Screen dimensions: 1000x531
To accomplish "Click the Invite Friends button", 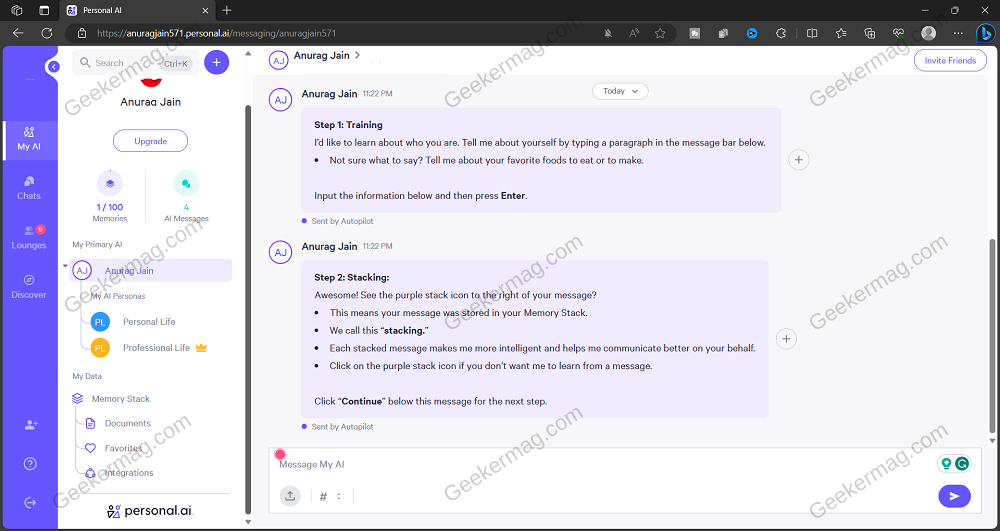I will click(x=950, y=61).
